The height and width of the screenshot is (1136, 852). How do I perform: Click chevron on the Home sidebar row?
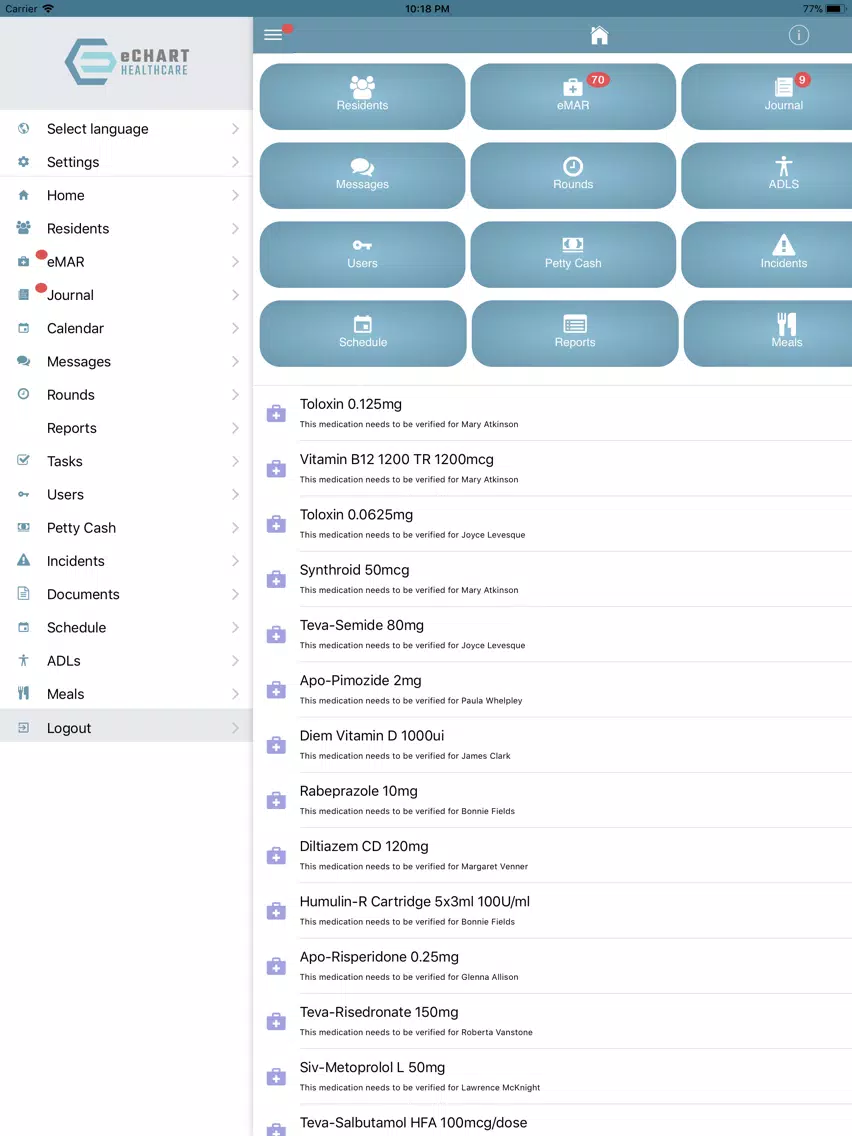coord(235,195)
